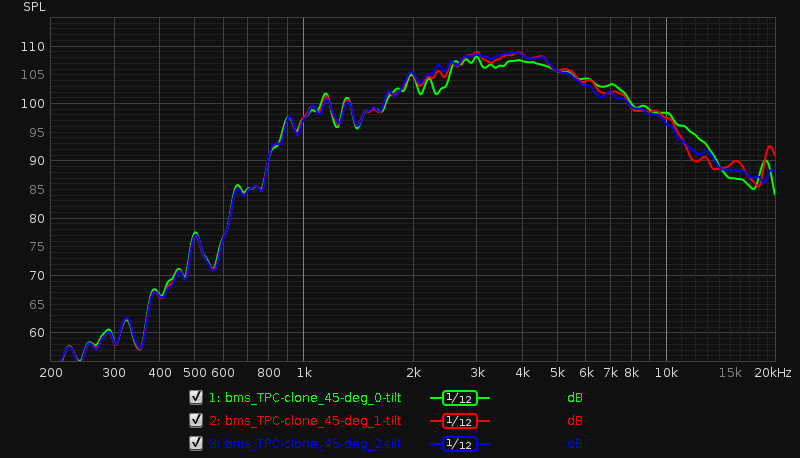Click the 110 dB axis value
Screen dimensions: 800x458
click(33, 46)
